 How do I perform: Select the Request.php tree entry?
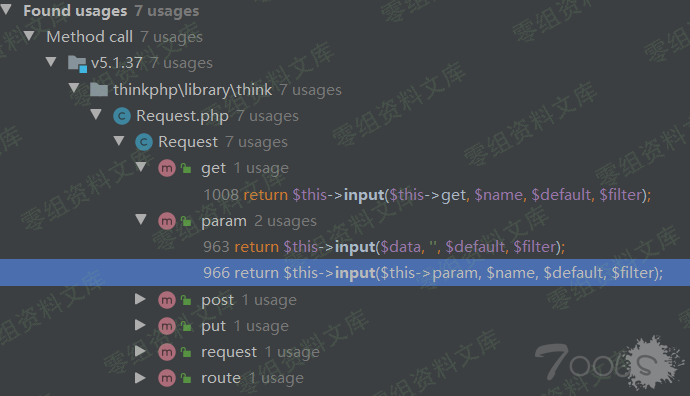click(206, 116)
